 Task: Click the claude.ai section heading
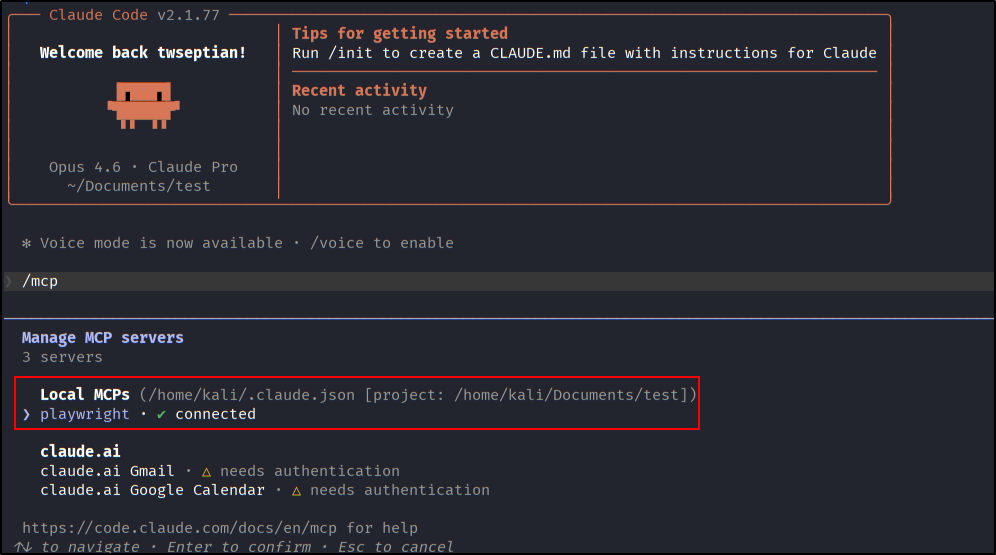pos(80,452)
